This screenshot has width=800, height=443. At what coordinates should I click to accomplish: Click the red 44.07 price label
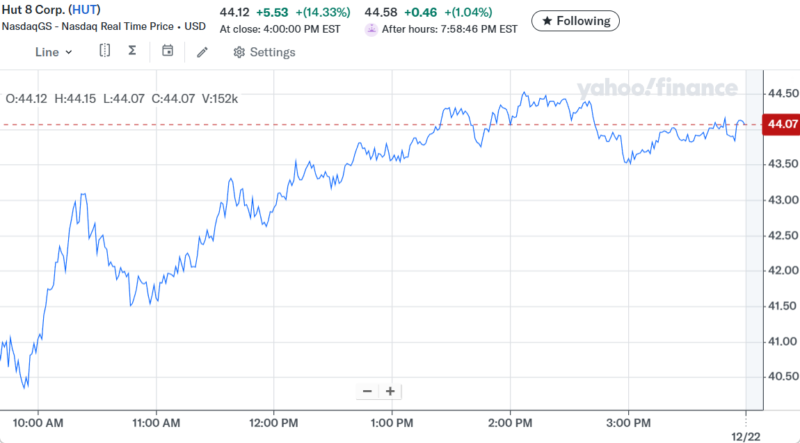click(779, 125)
